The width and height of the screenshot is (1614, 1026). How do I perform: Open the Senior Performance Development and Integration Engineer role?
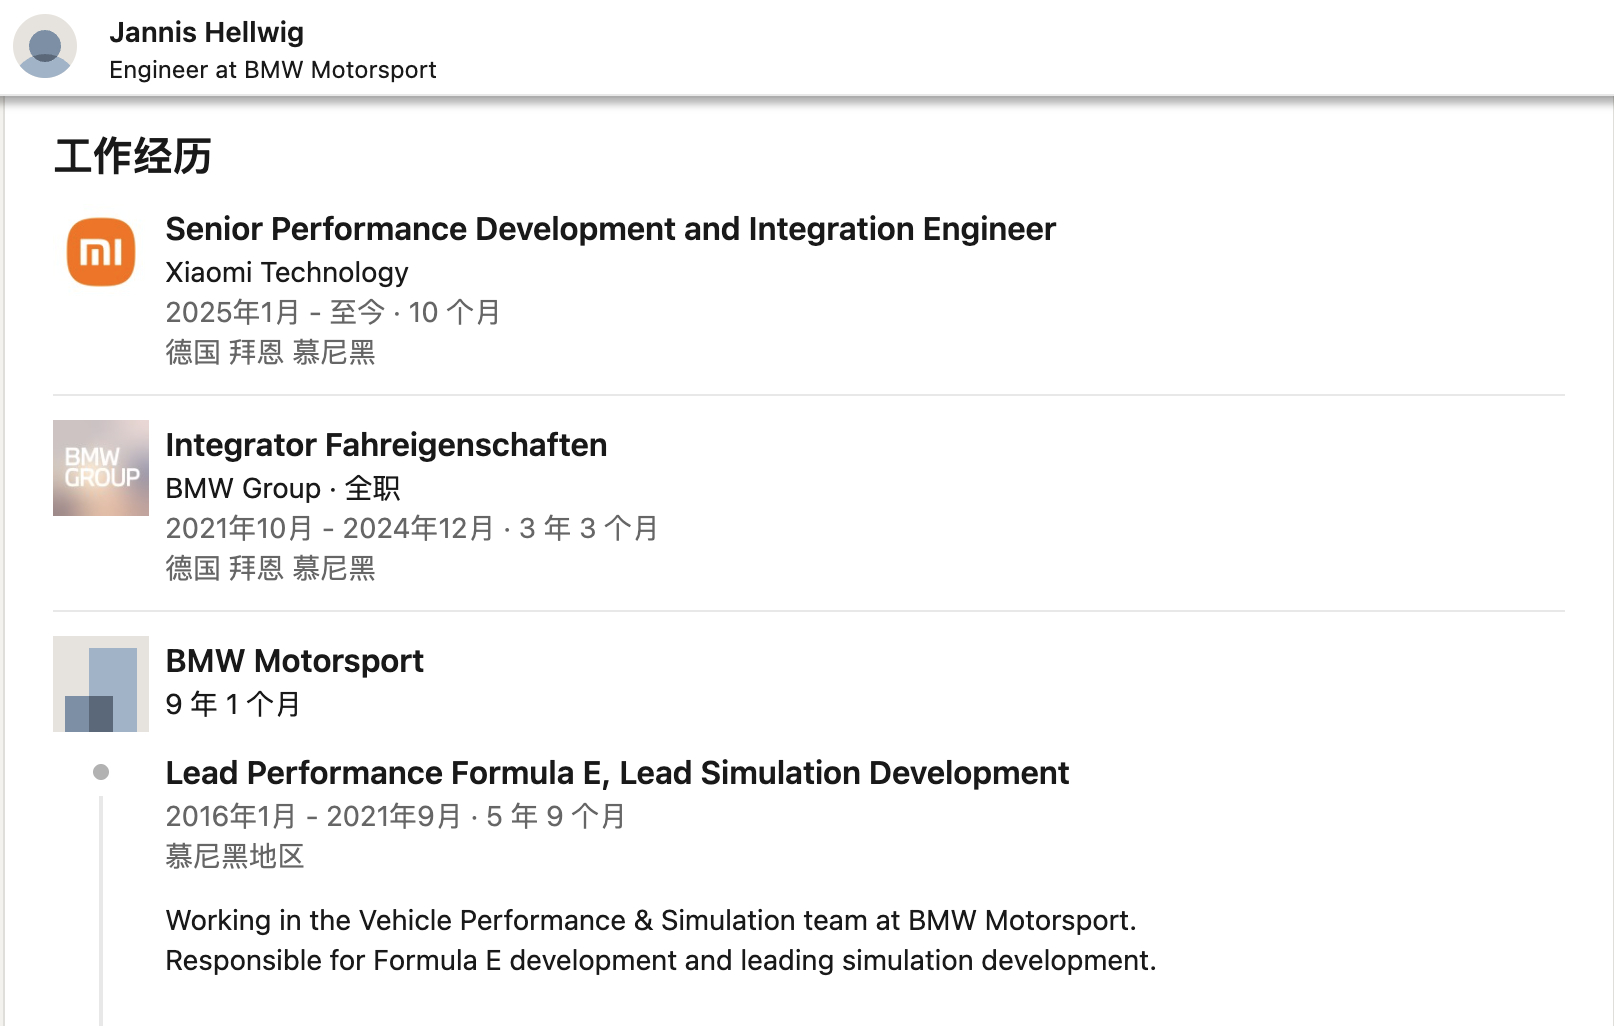[x=610, y=229]
